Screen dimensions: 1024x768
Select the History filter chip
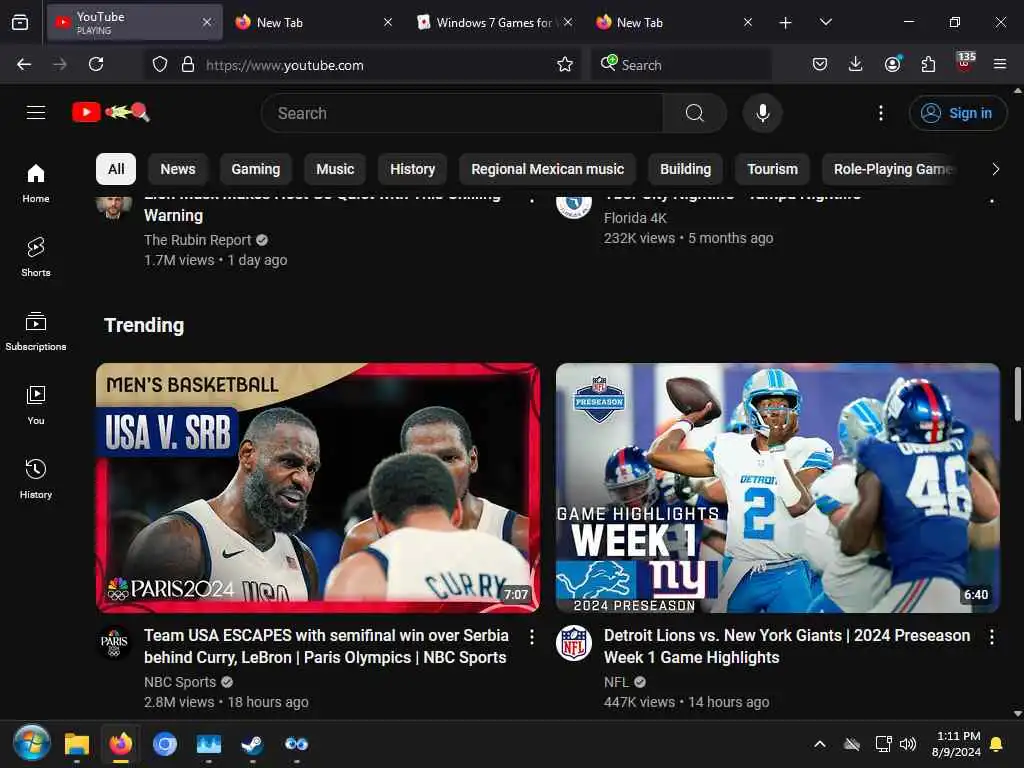point(412,169)
